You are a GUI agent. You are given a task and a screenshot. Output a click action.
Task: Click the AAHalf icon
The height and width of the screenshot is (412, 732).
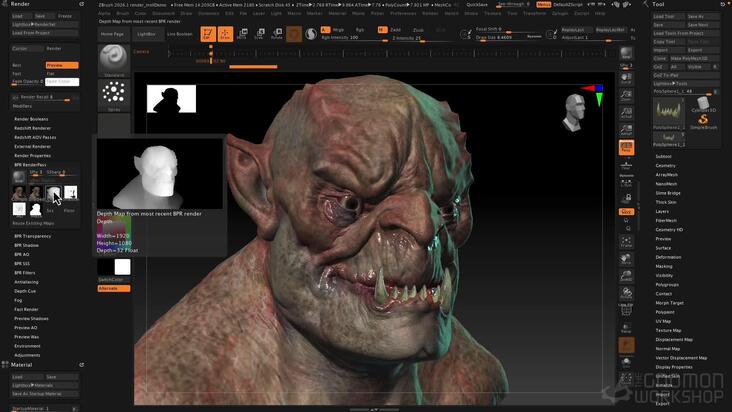[626, 130]
